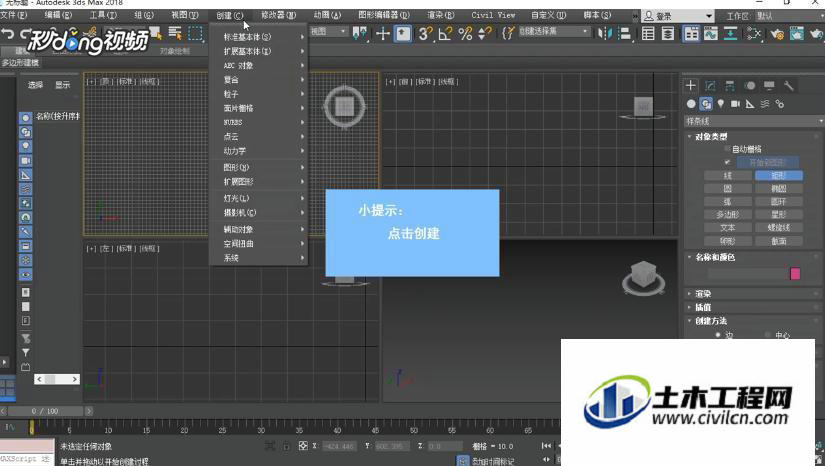Viewport: 825px width, 466px height.
Task: Click the 矩形 shape button
Action: pos(779,175)
